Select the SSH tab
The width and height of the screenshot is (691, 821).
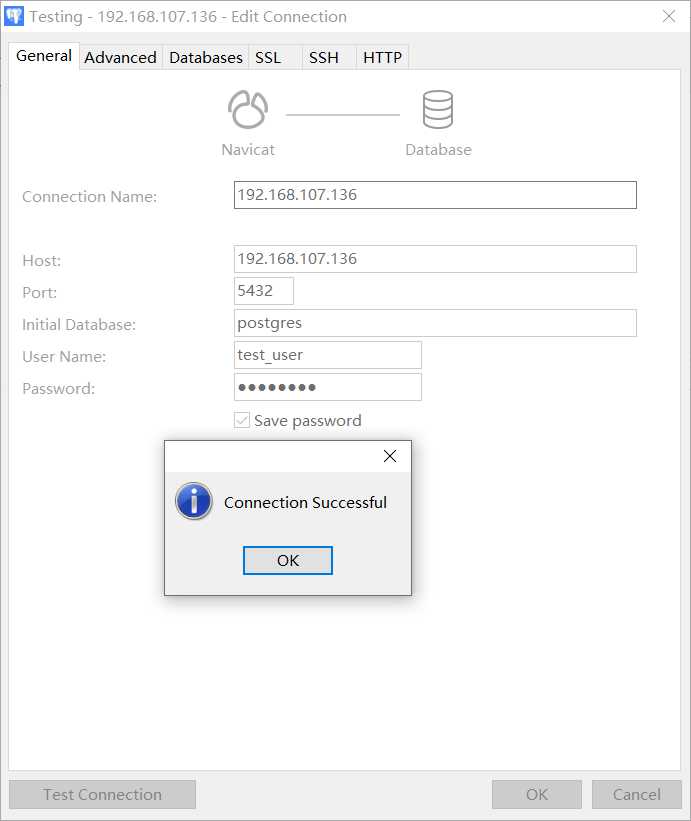[x=324, y=58]
